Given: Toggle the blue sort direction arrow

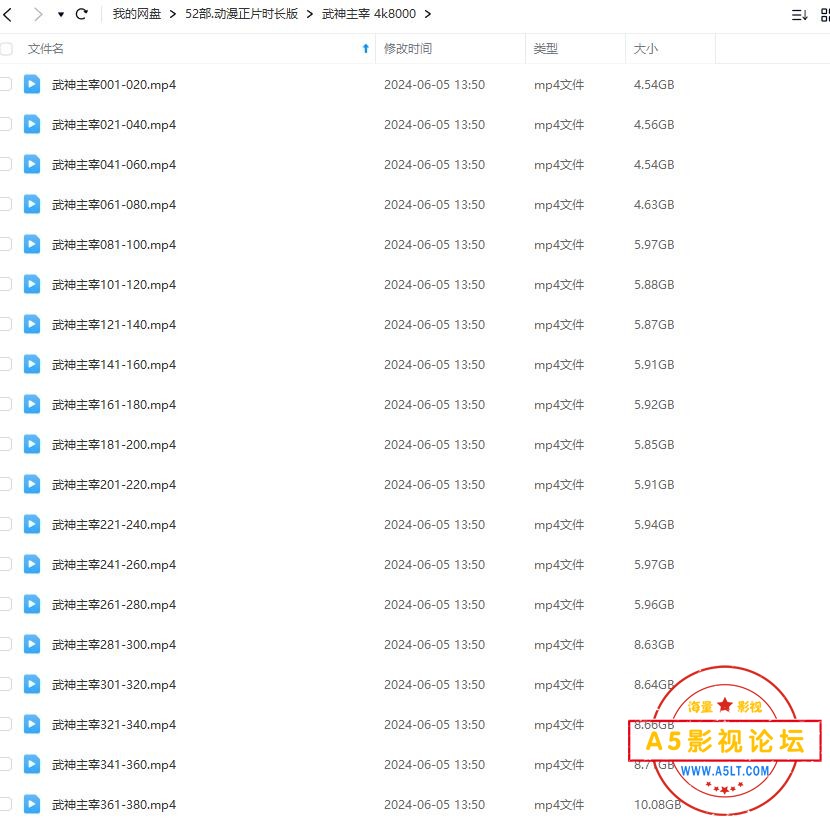Looking at the screenshot, I should tap(365, 49).
